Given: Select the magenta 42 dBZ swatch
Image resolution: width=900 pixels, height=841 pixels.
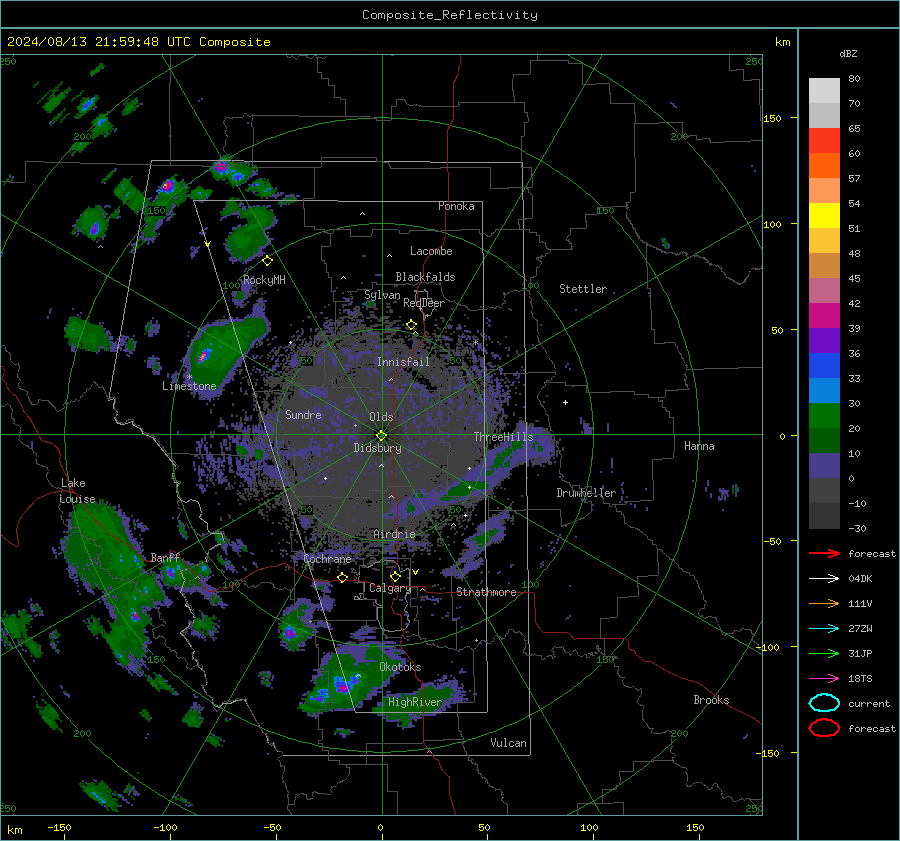Looking at the screenshot, I should [824, 315].
